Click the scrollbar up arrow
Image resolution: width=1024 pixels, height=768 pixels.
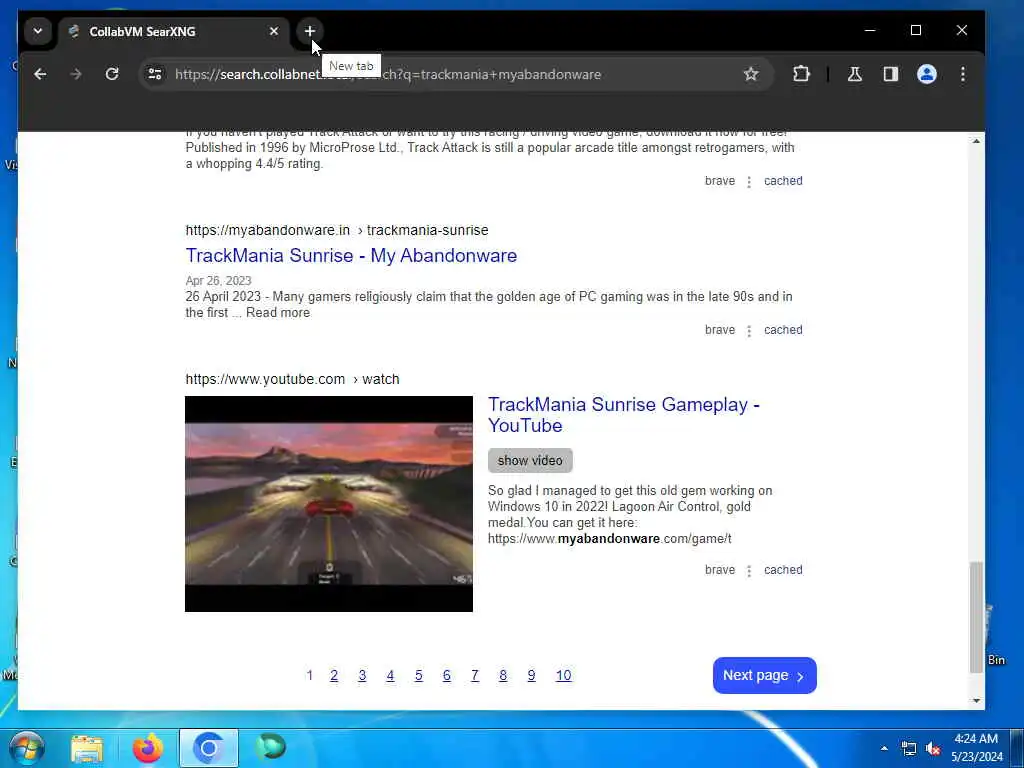(976, 141)
